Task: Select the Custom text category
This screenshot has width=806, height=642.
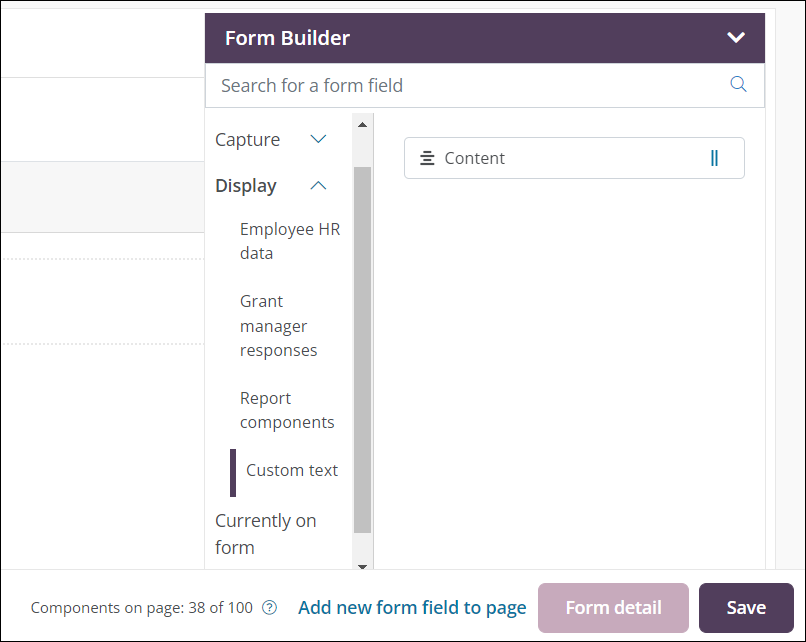Action: [x=292, y=471]
